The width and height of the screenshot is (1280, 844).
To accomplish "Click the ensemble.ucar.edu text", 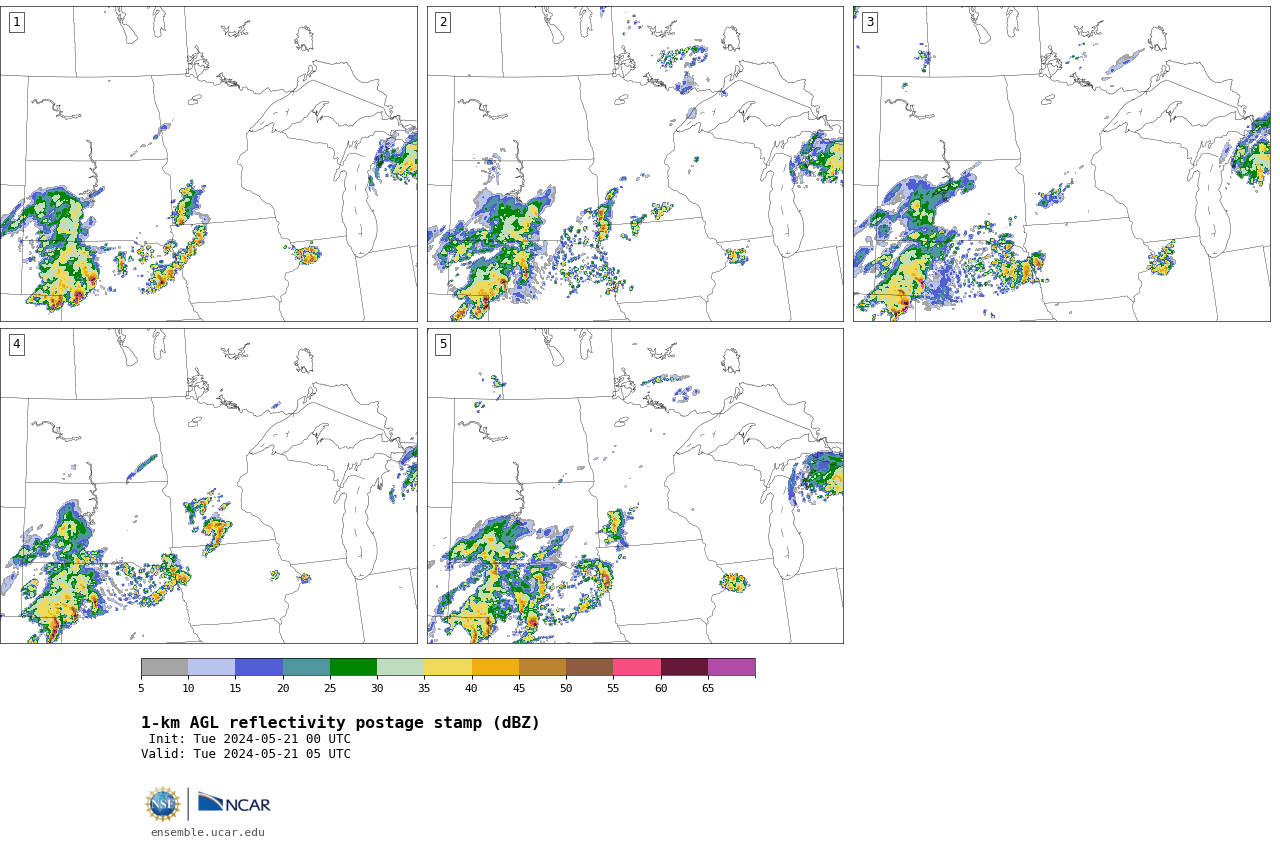I will [208, 832].
